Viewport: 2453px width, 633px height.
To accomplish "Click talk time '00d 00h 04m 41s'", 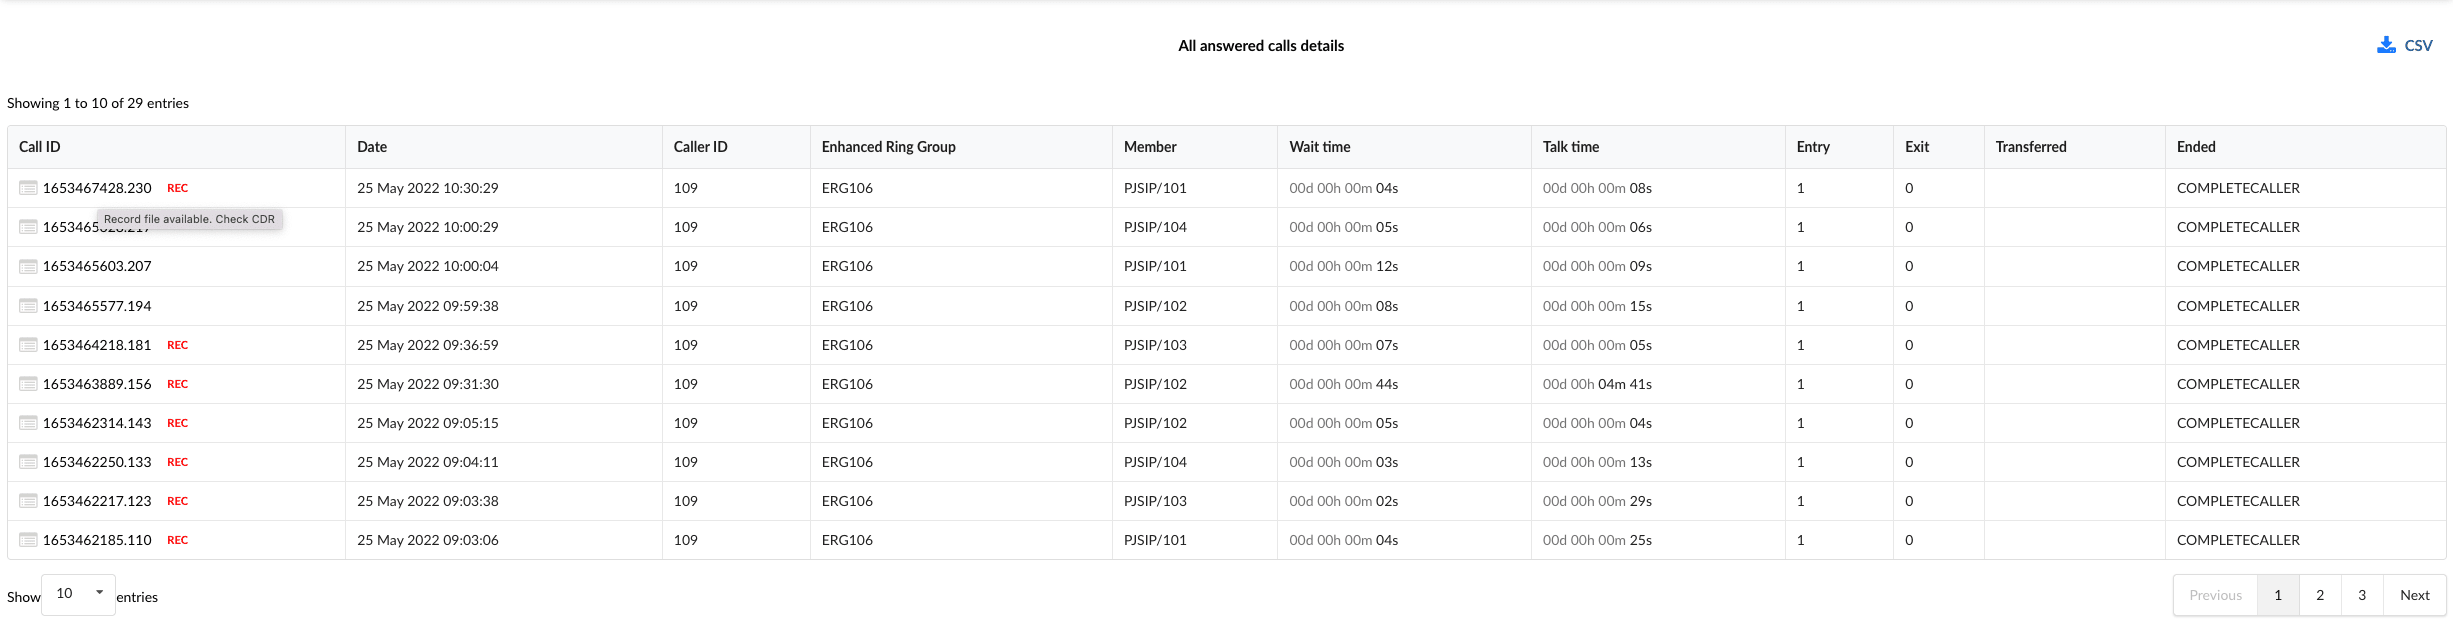I will click(1597, 384).
